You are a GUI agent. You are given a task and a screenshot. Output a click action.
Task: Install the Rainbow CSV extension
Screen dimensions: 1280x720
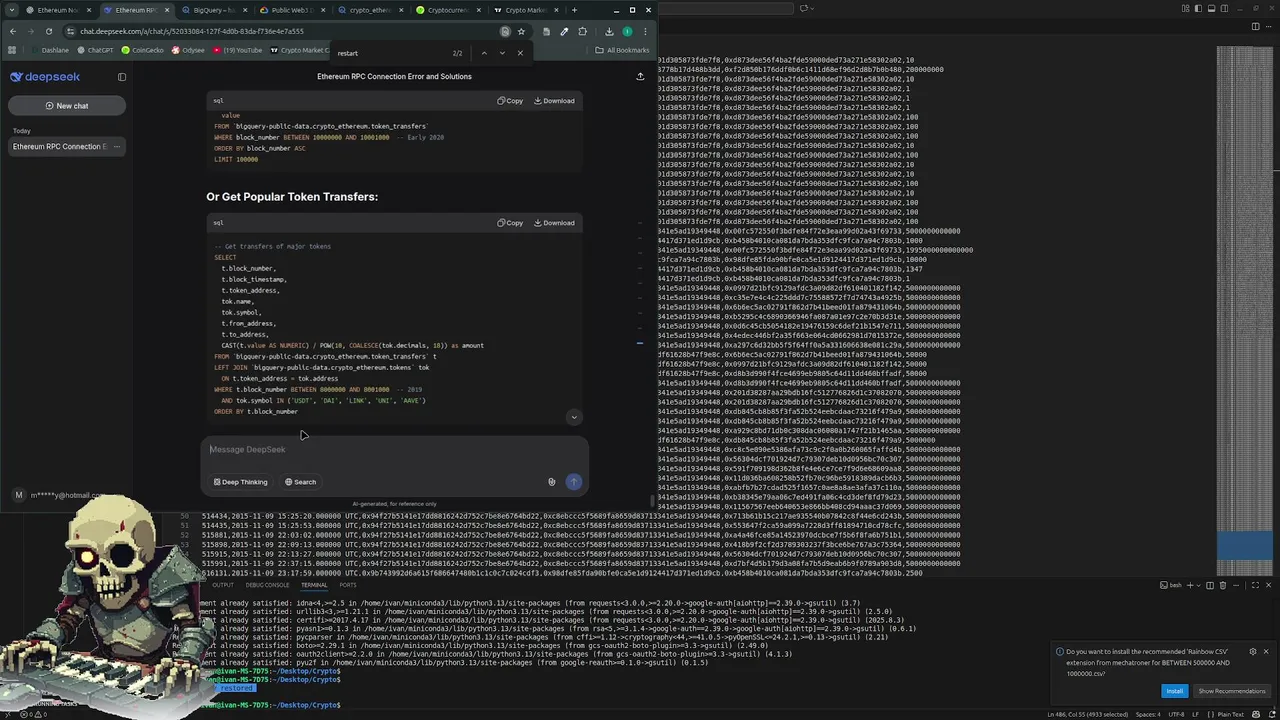pos(1175,691)
